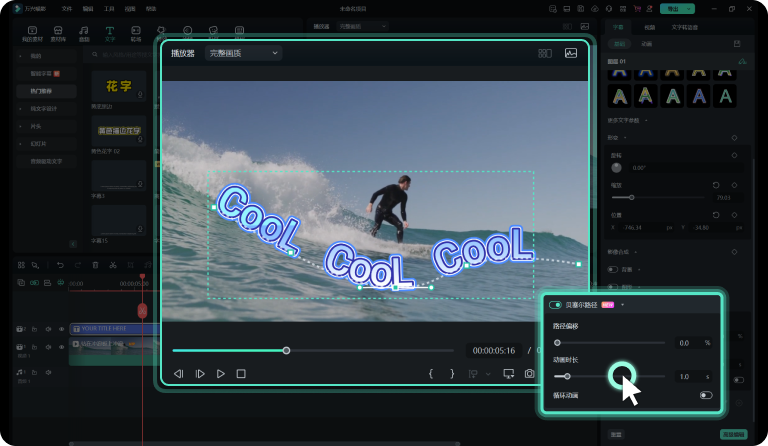Open the cloud upload icon in the title bar
This screenshot has height=446, width=768.
(595, 9)
